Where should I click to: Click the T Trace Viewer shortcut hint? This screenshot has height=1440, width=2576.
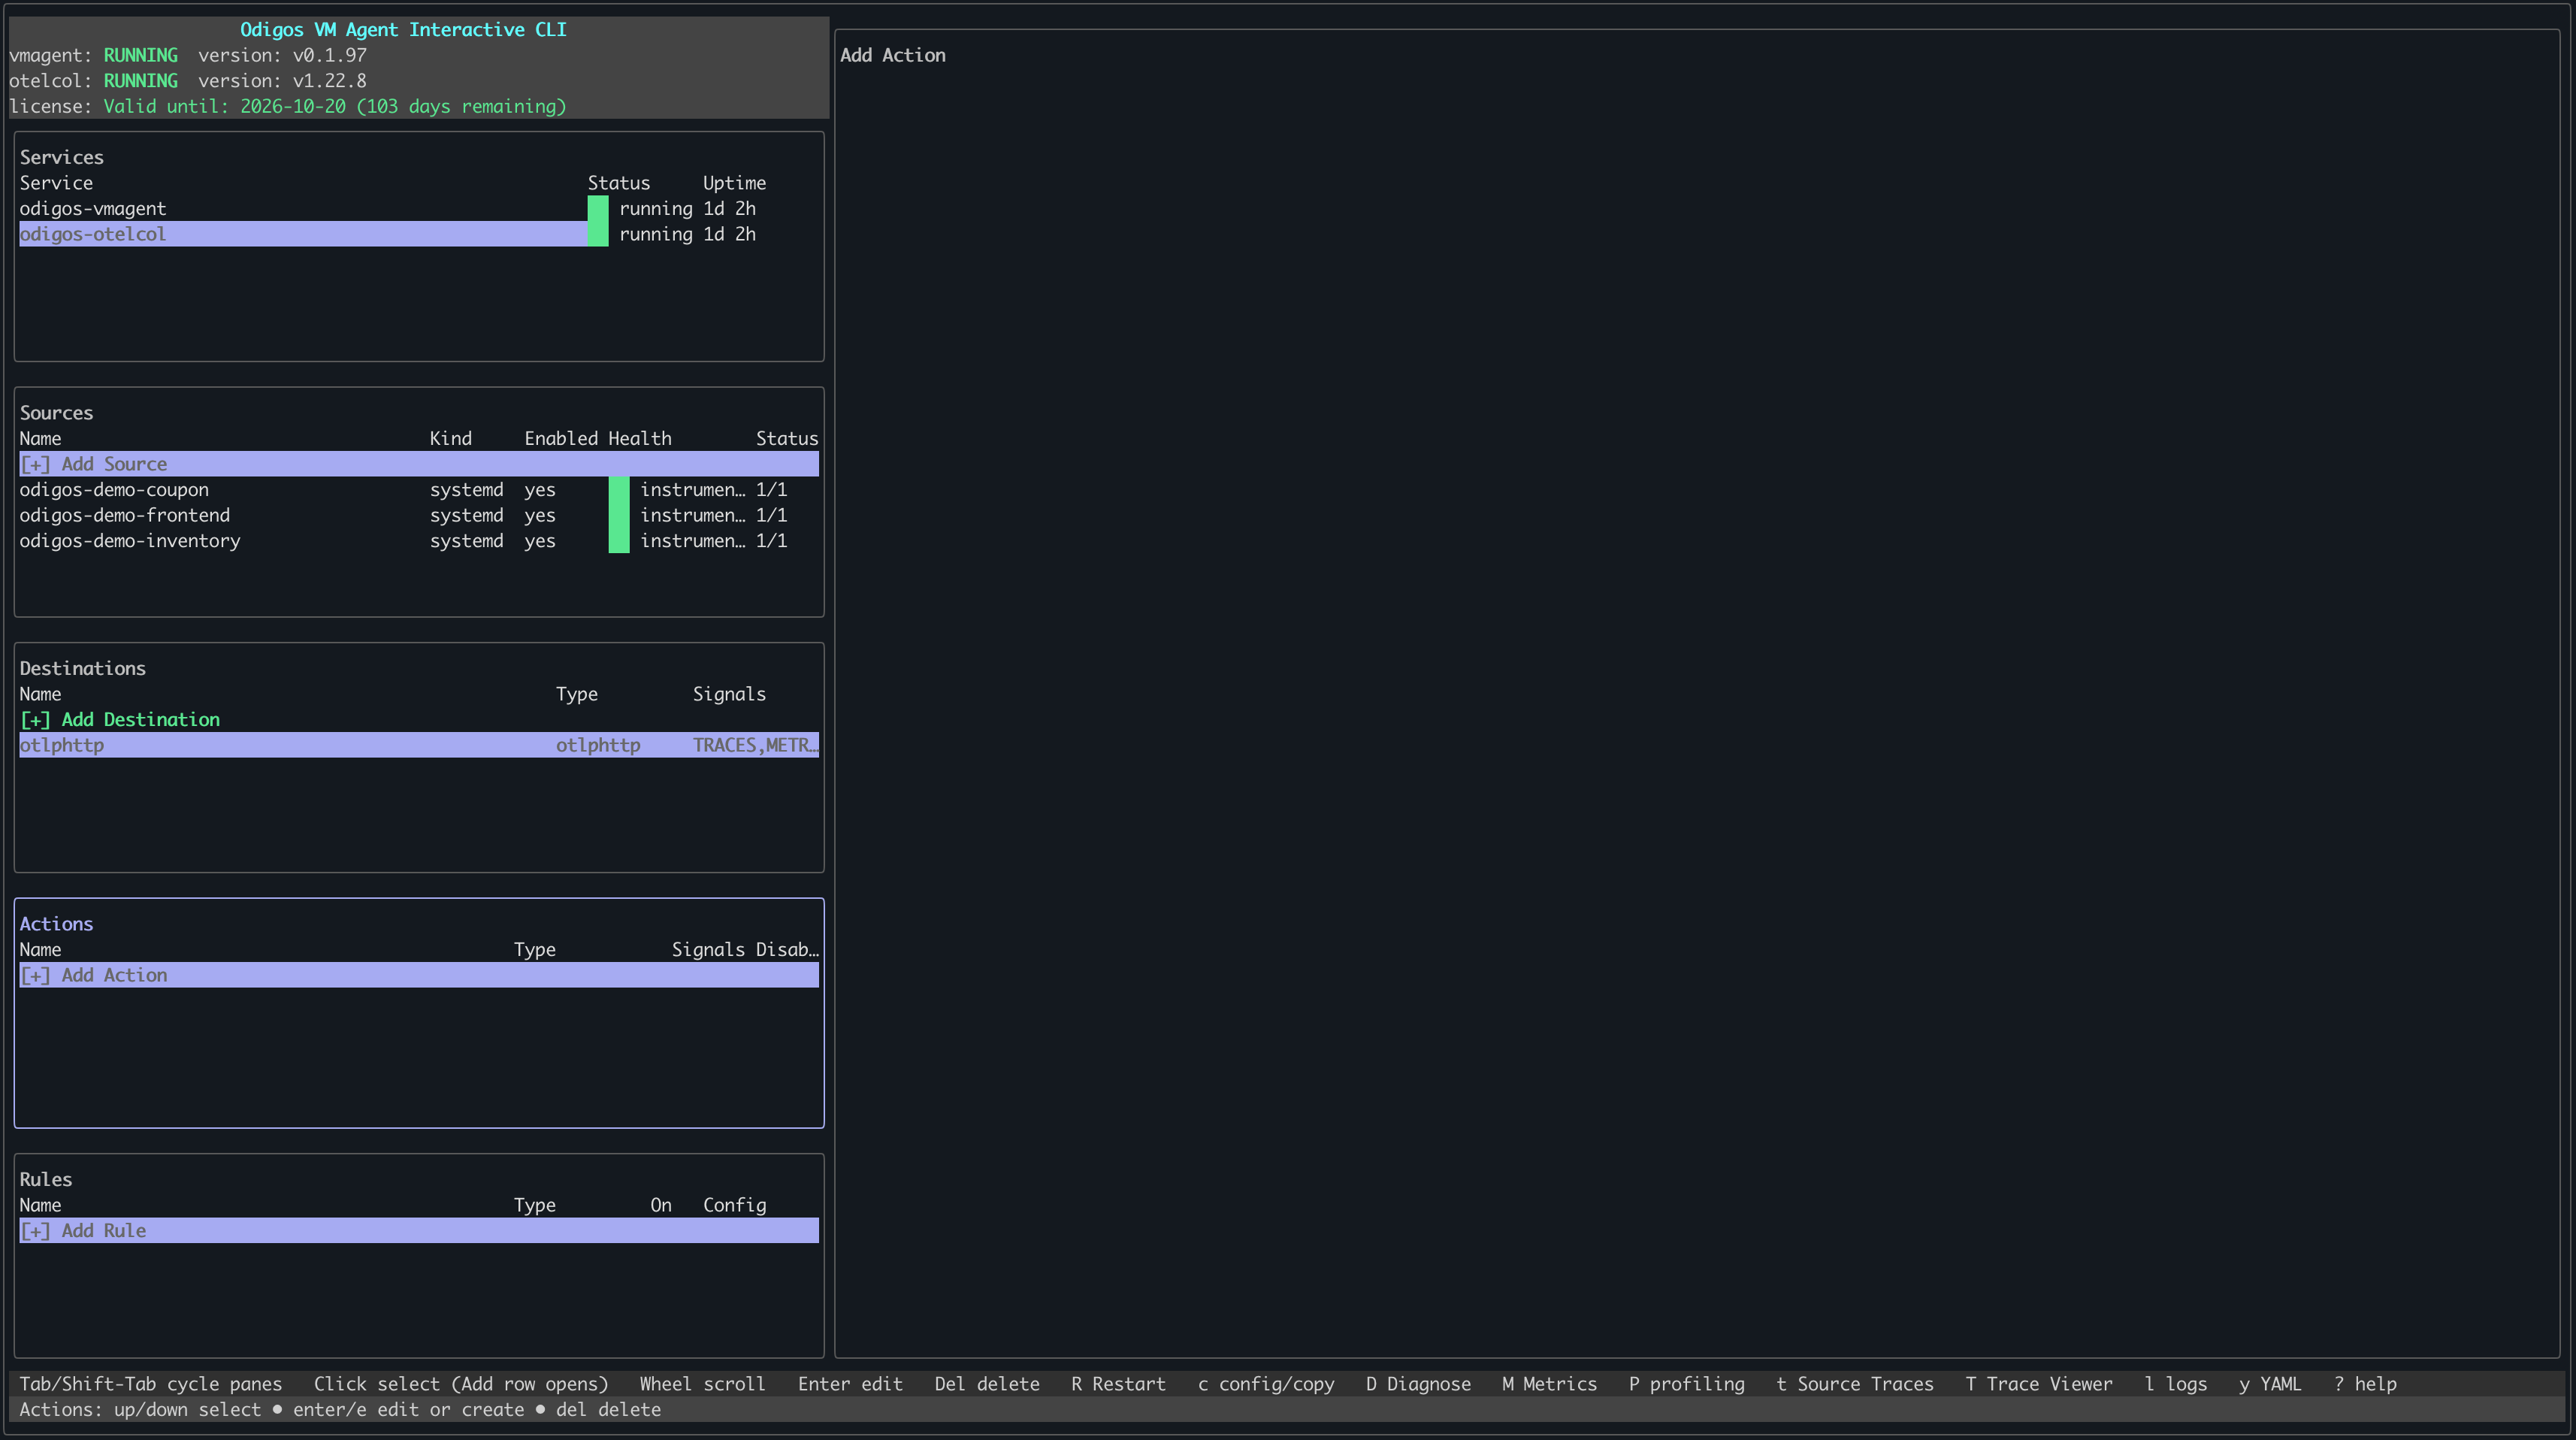[2039, 1384]
